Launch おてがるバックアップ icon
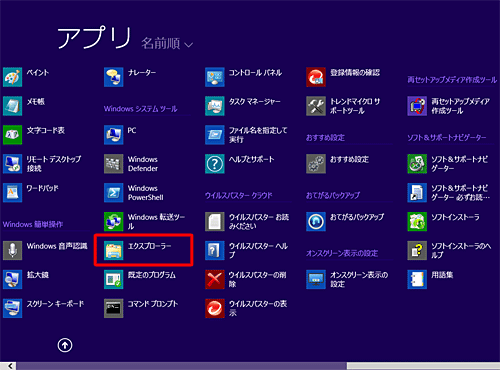The width and height of the screenshot is (500, 370). tap(316, 222)
